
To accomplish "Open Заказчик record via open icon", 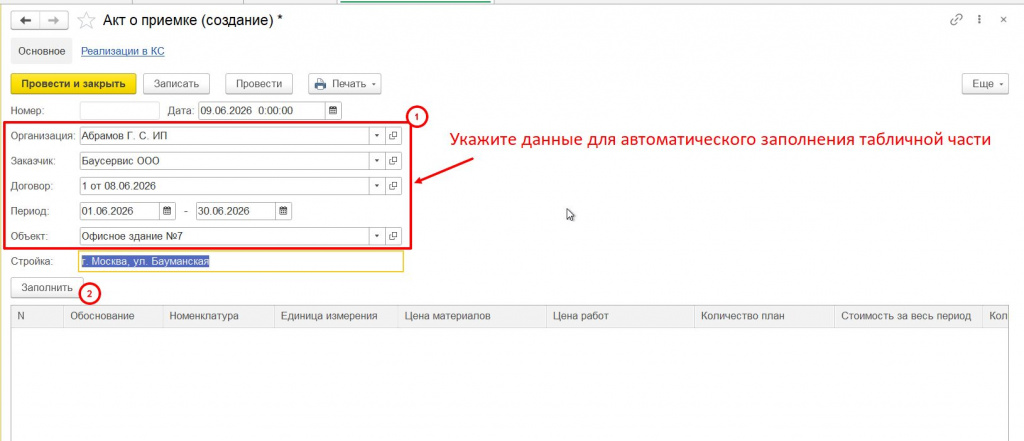I will (393, 161).
